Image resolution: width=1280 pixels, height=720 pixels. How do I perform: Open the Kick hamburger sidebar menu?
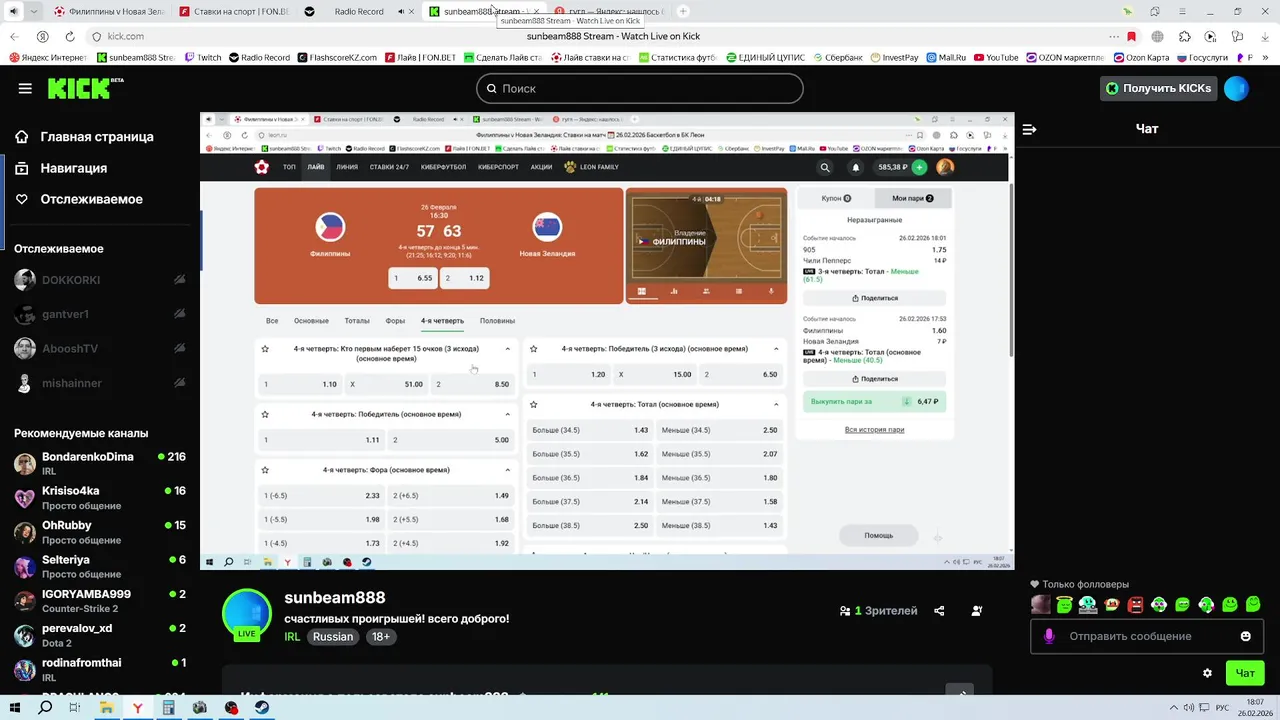pyautogui.click(x=25, y=88)
